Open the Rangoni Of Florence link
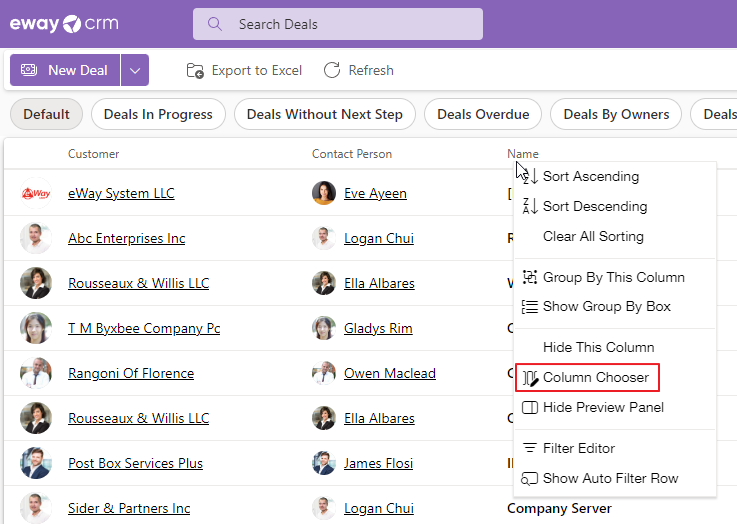This screenshot has height=524, width=737. (x=131, y=373)
